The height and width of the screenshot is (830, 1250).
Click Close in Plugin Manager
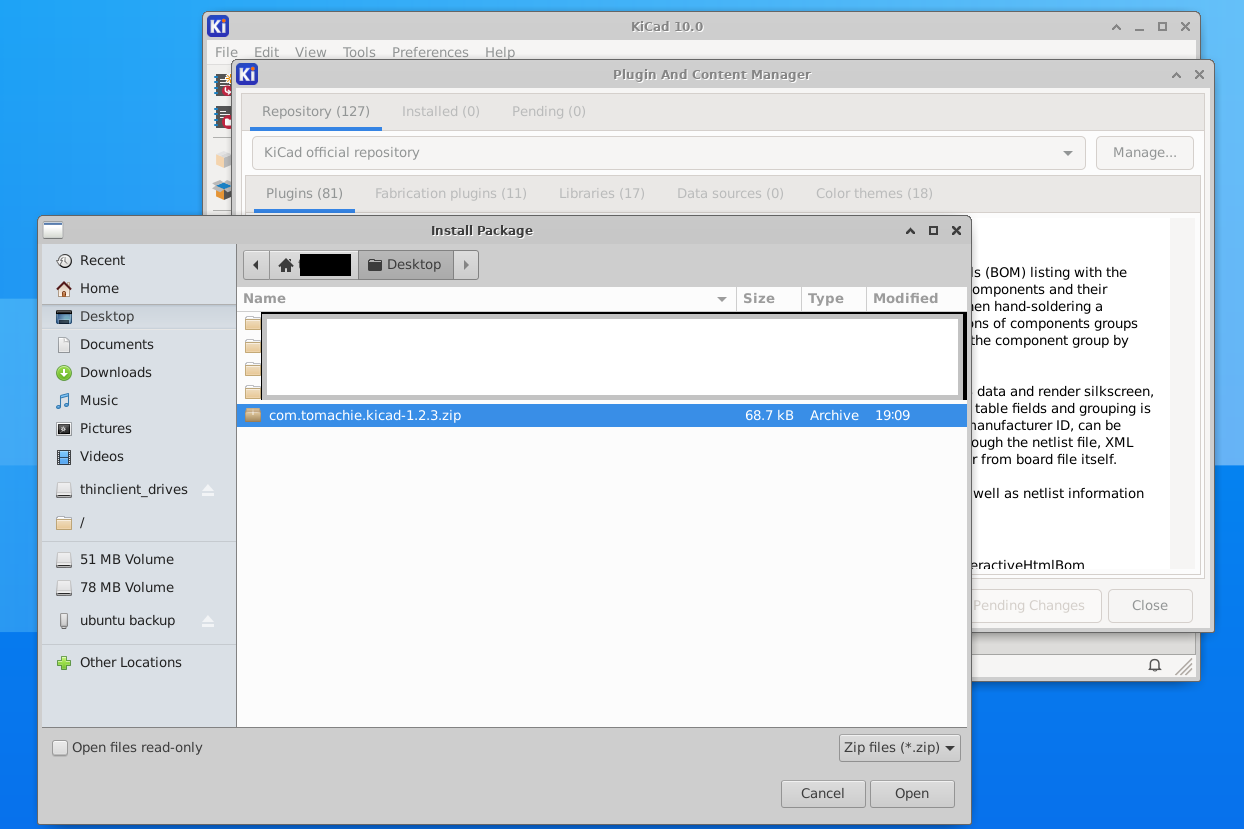[x=1150, y=605]
